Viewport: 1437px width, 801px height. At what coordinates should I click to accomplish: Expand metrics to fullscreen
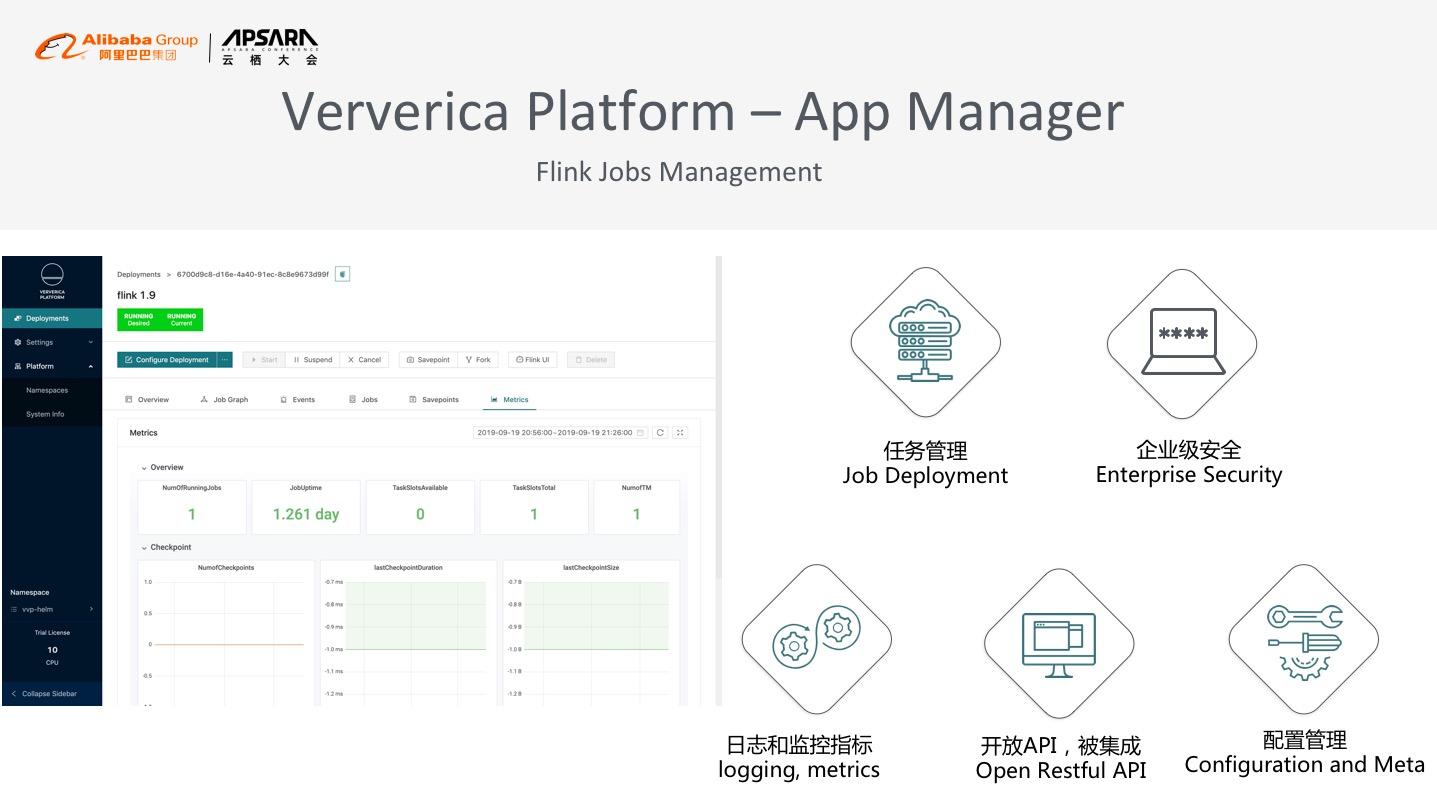[680, 433]
